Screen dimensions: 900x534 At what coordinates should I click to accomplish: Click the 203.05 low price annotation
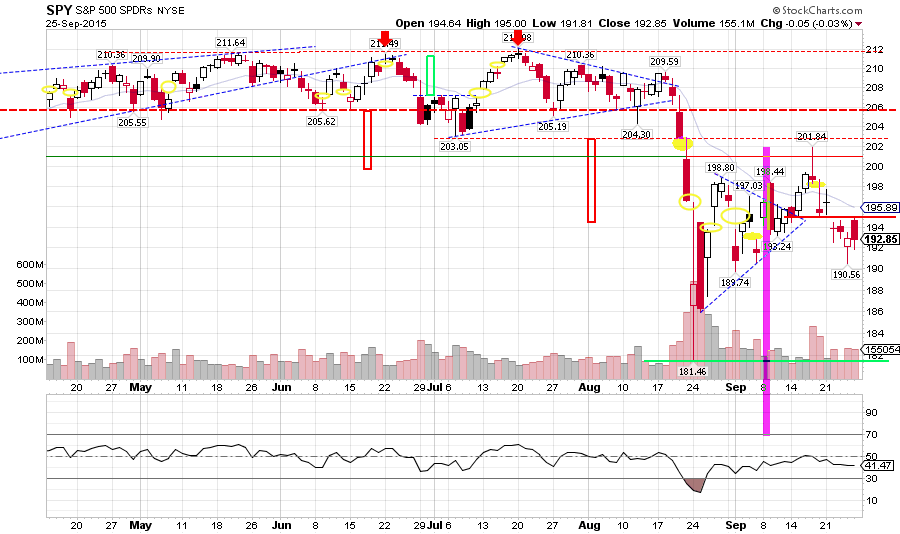pos(455,146)
